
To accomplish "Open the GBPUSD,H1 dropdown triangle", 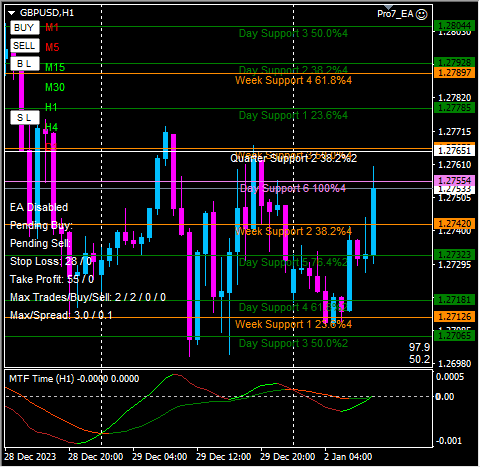I will [12, 13].
